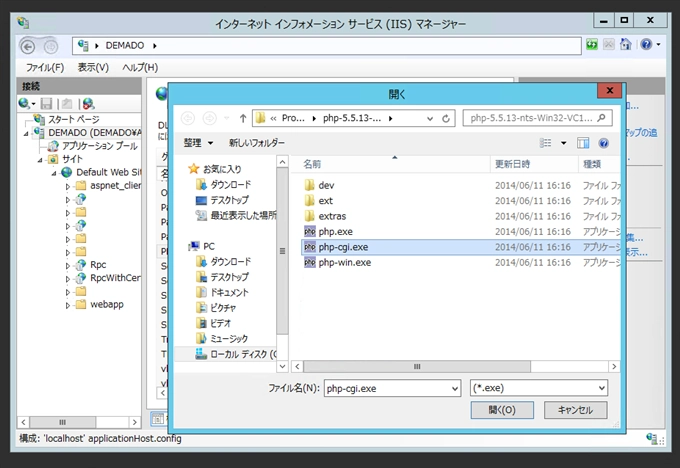Select ローカル ディスク in navigation pane
This screenshot has width=680, height=468.
pos(235,354)
